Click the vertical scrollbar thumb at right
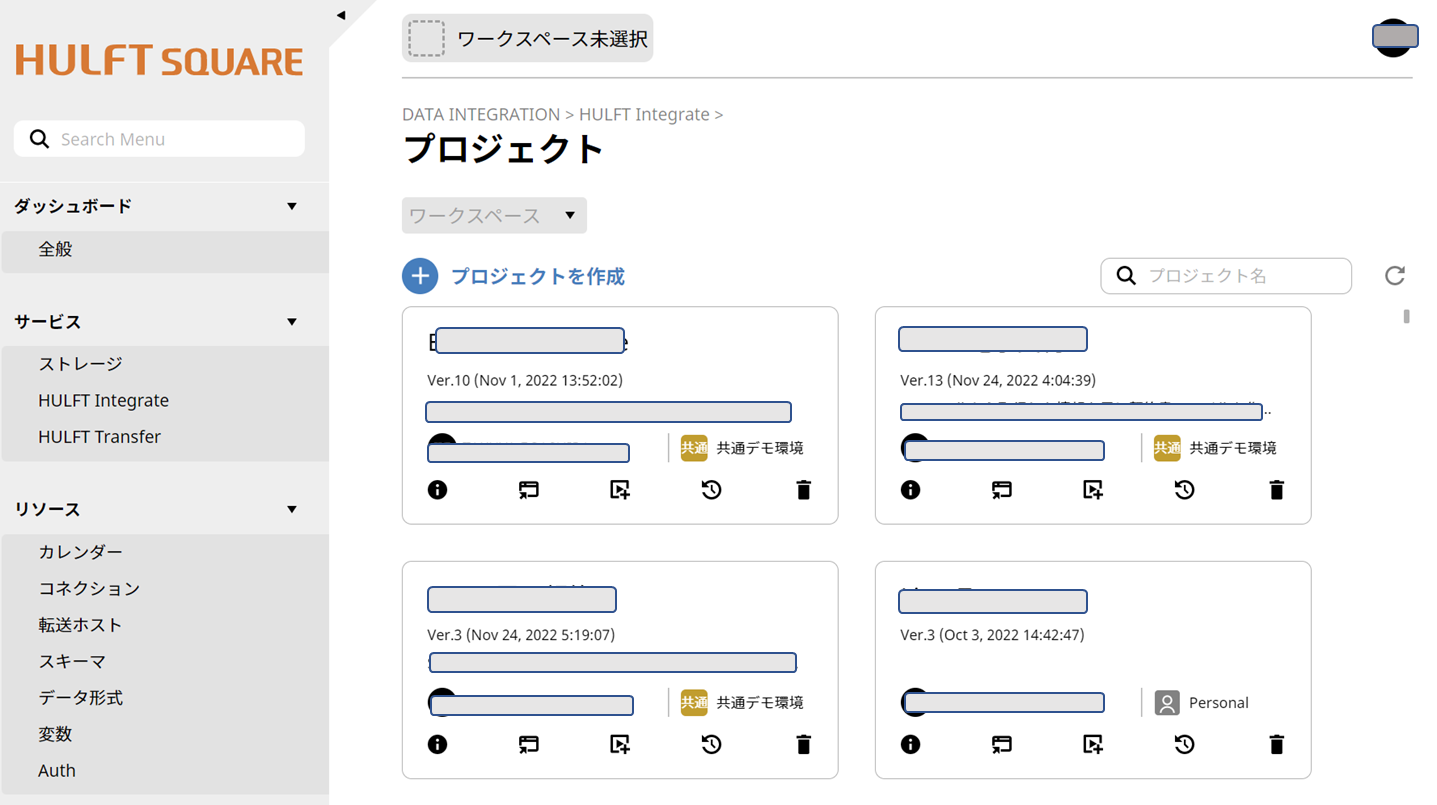 [x=1407, y=316]
